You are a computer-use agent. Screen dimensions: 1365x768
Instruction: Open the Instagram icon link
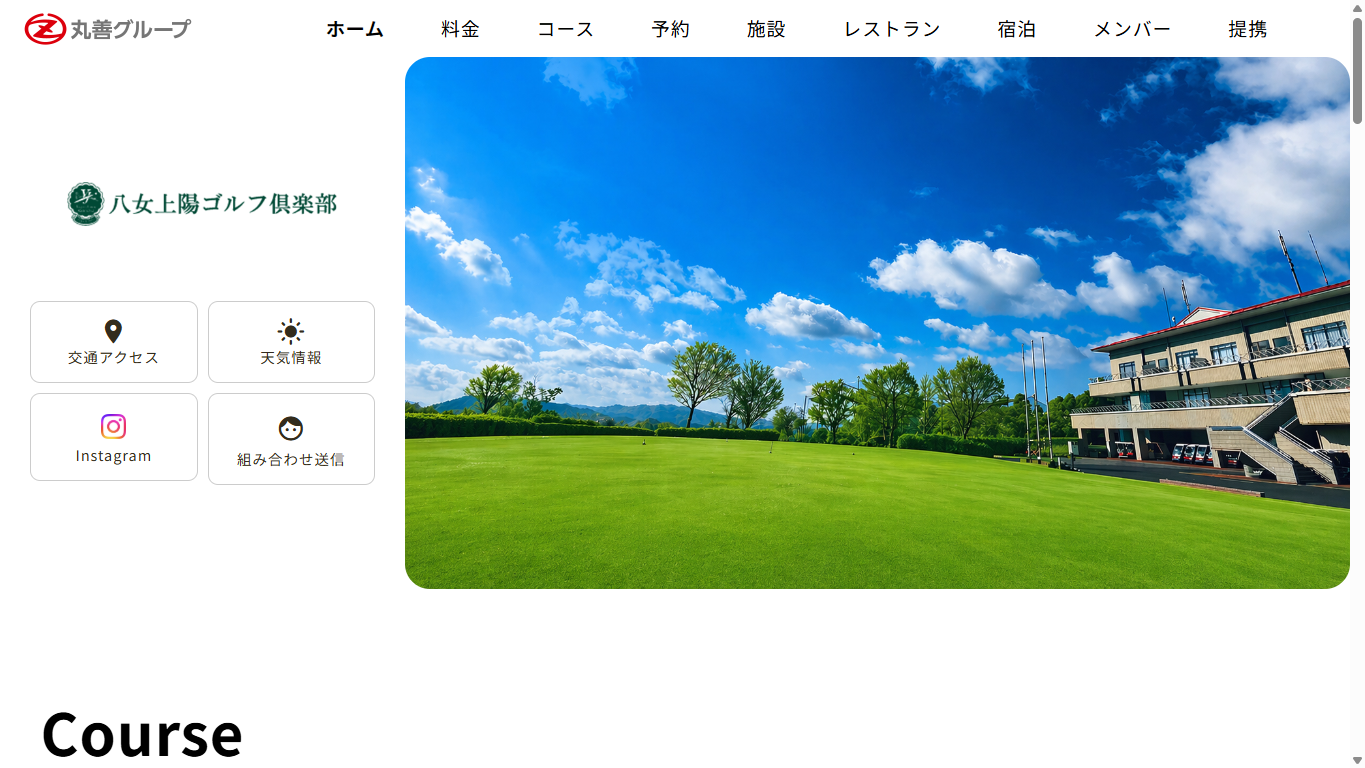click(113, 427)
